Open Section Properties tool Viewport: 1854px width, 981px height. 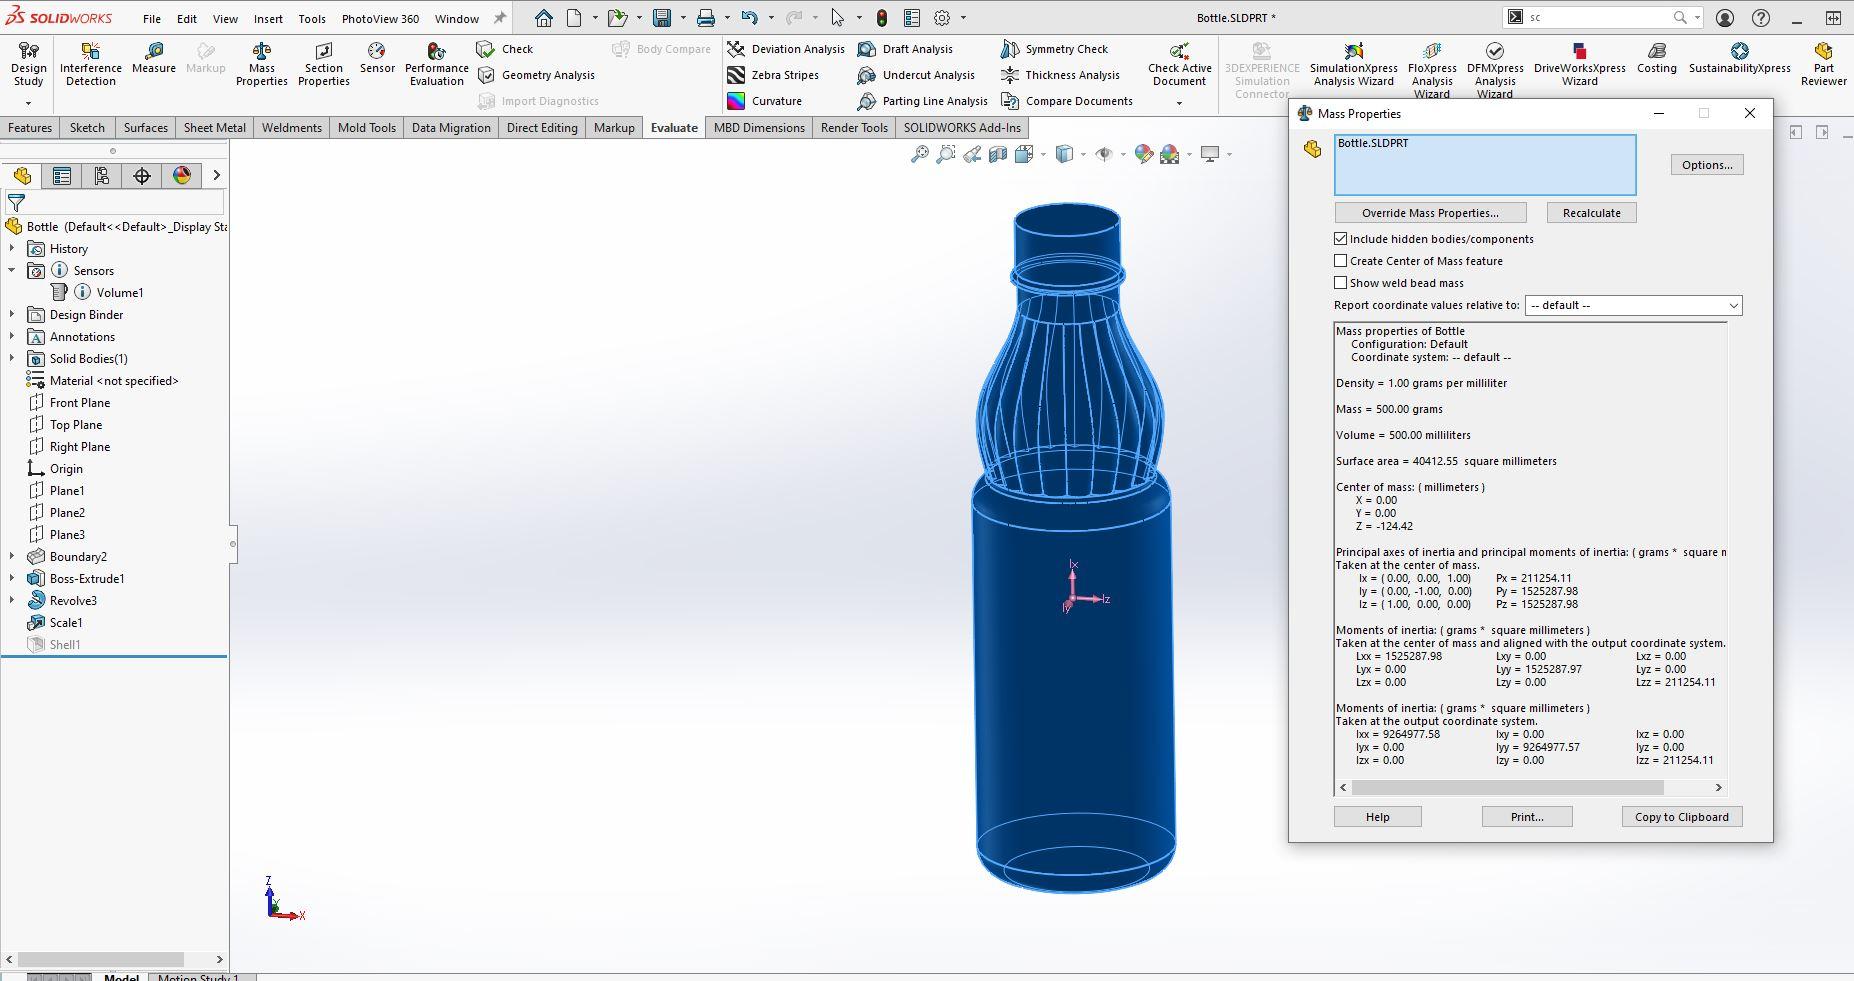(323, 64)
